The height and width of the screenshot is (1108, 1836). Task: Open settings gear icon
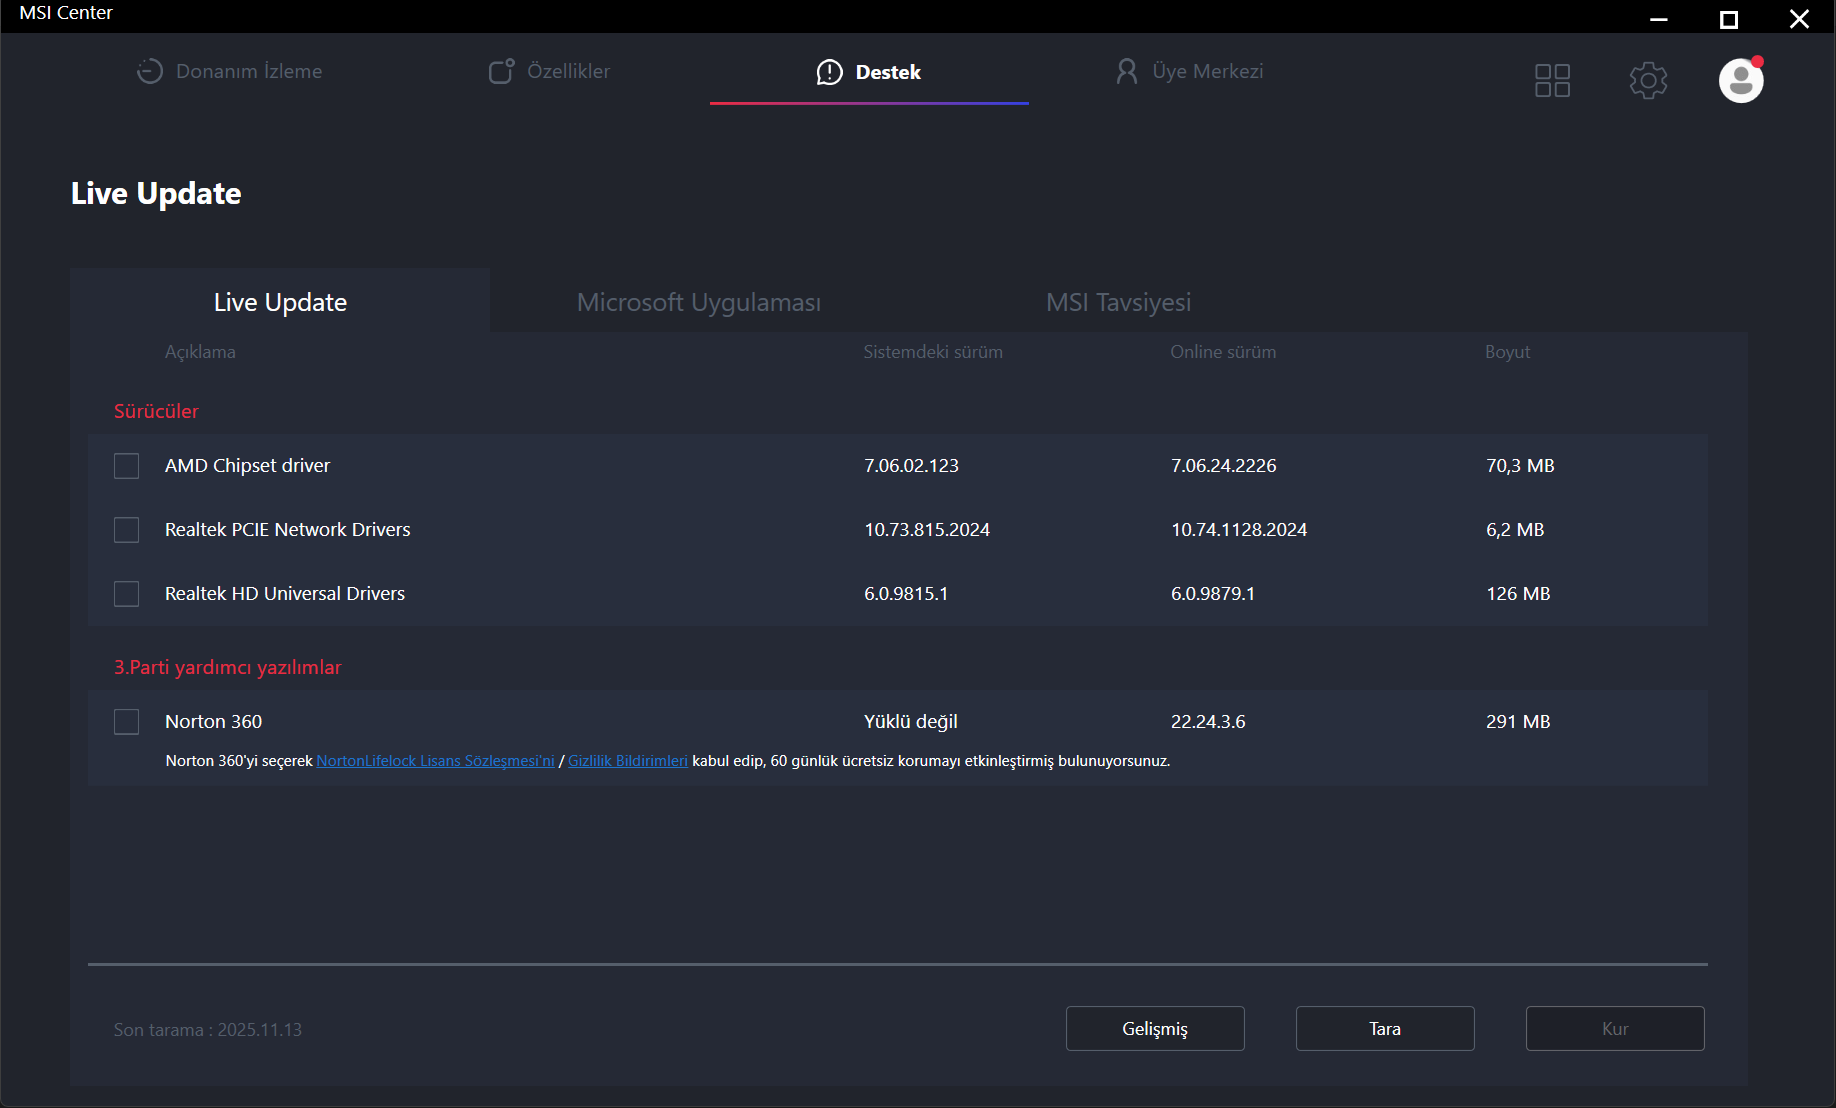(x=1648, y=80)
